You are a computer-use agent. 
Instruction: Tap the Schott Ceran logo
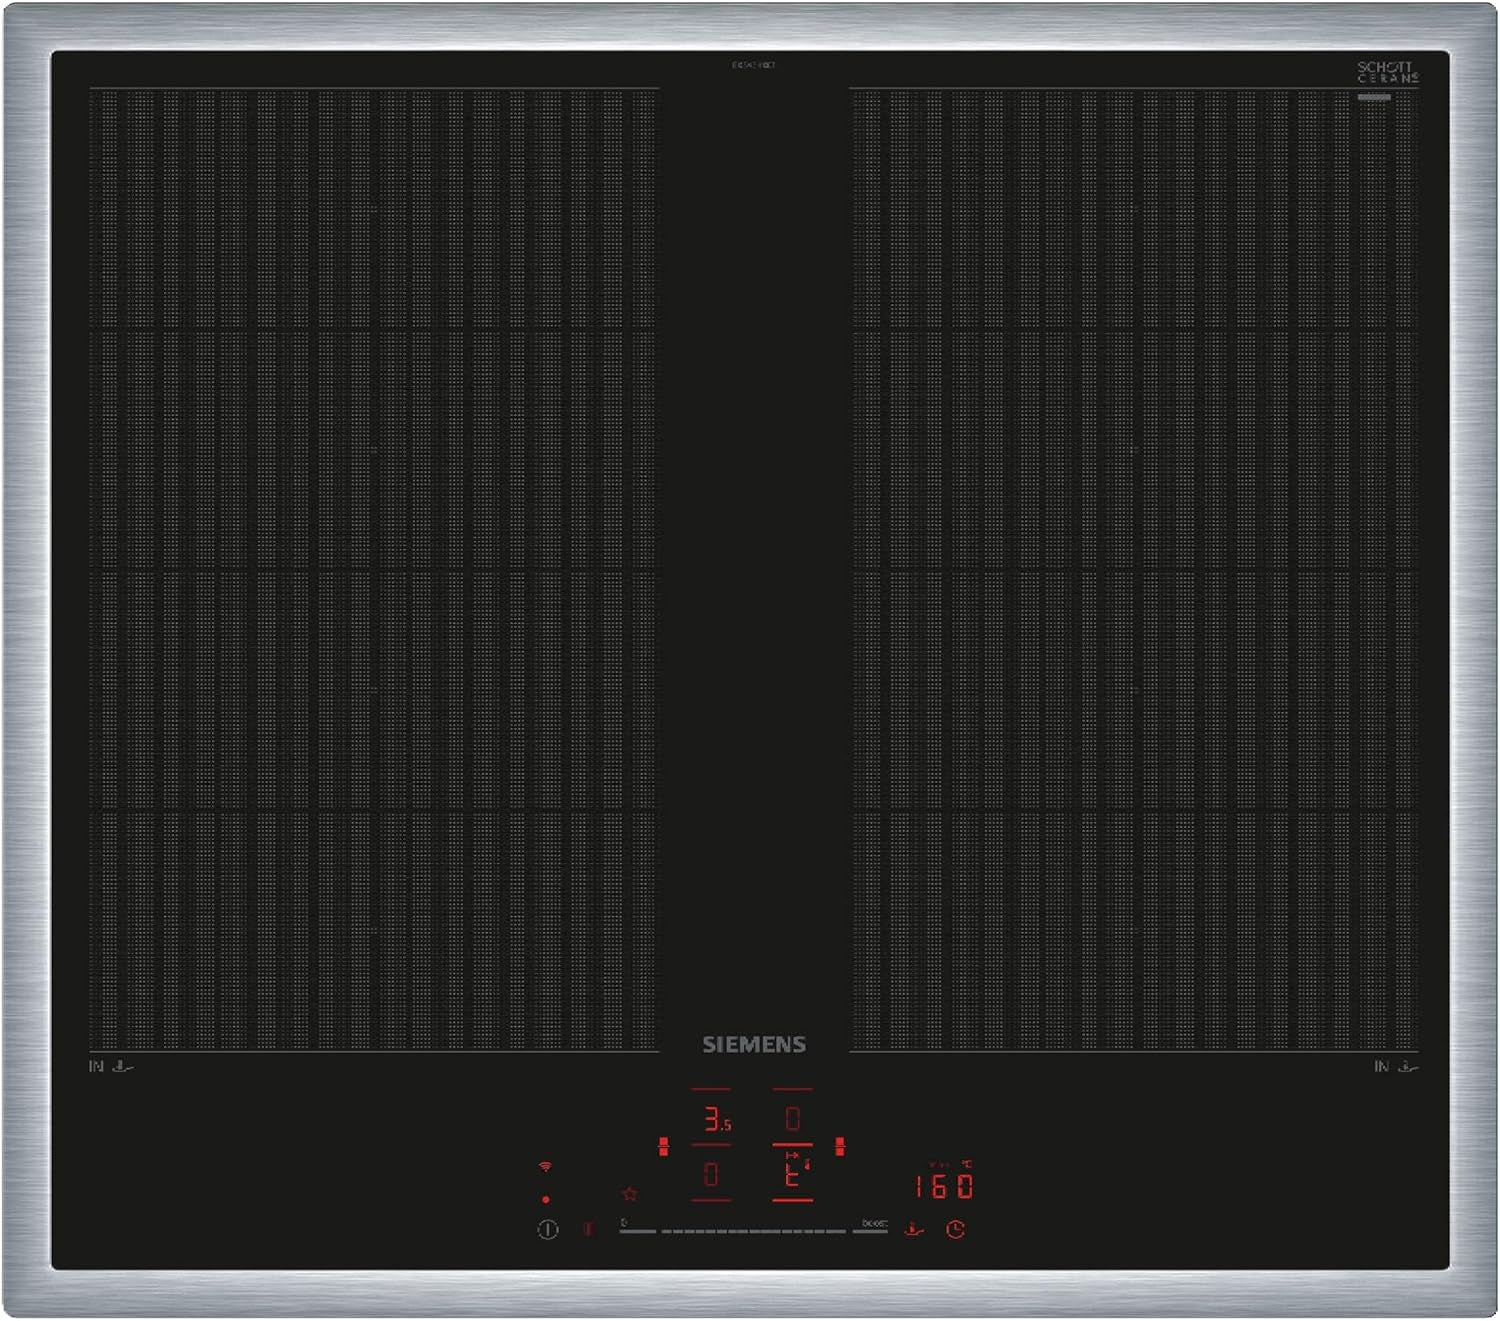point(1387,72)
